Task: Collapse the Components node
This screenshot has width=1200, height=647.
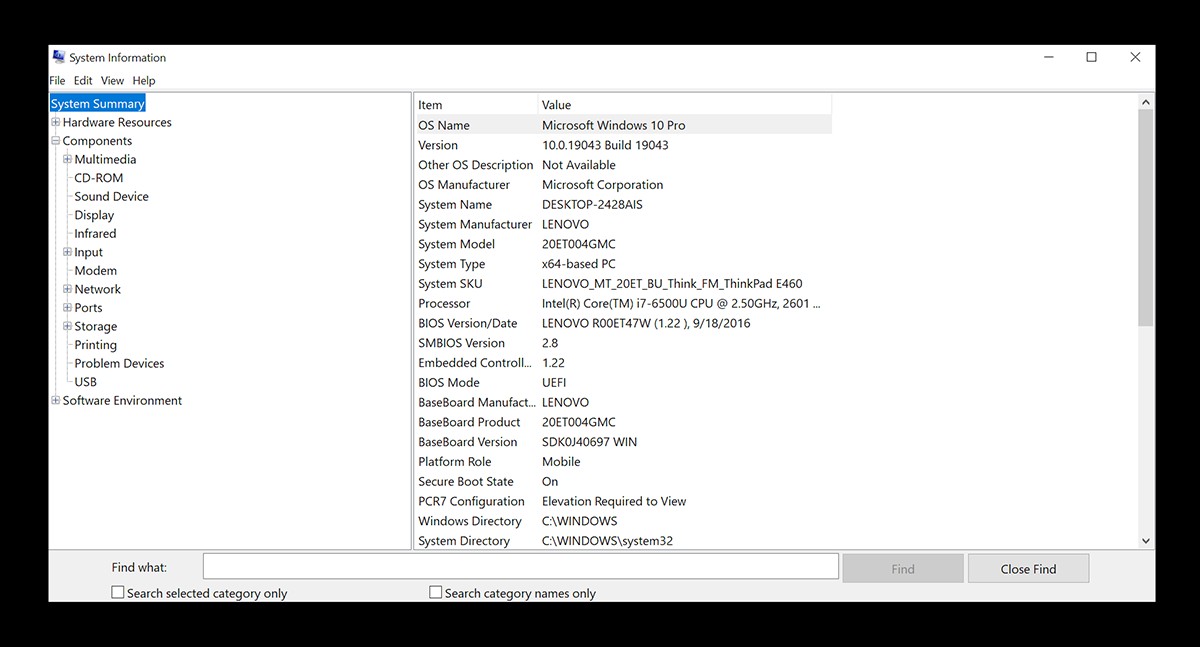Action: pyautogui.click(x=56, y=141)
